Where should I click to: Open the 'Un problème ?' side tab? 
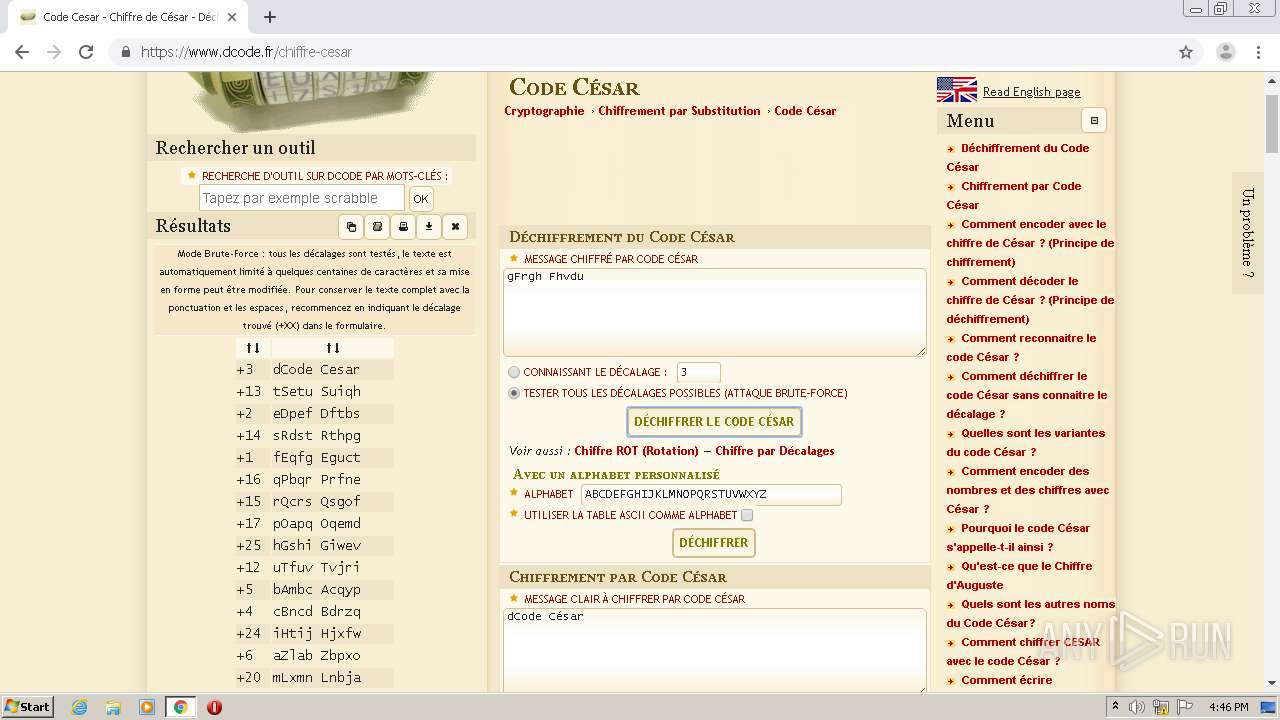tap(1247, 233)
